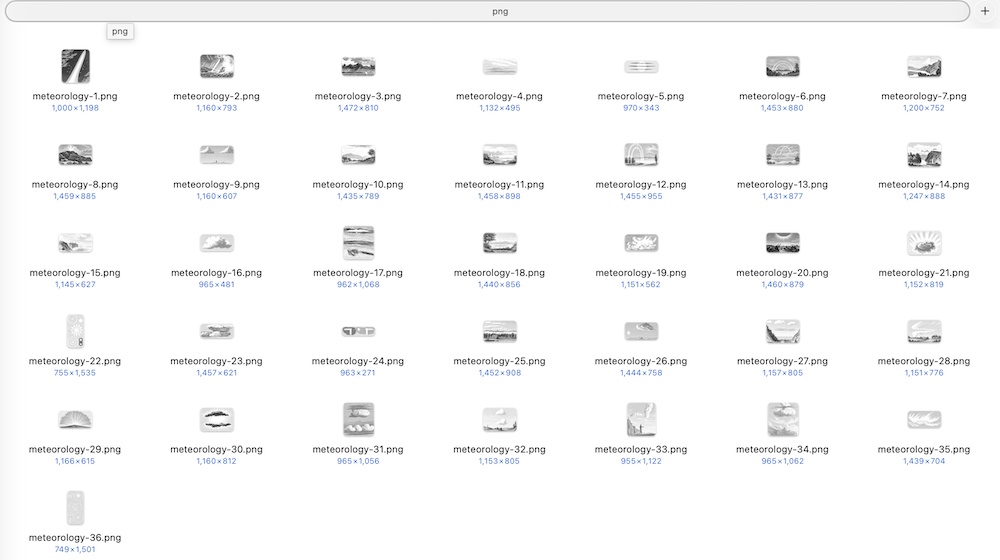This screenshot has height=560, width=1000.
Task: Click the file name meteorology-7.png
Action: click(x=923, y=96)
